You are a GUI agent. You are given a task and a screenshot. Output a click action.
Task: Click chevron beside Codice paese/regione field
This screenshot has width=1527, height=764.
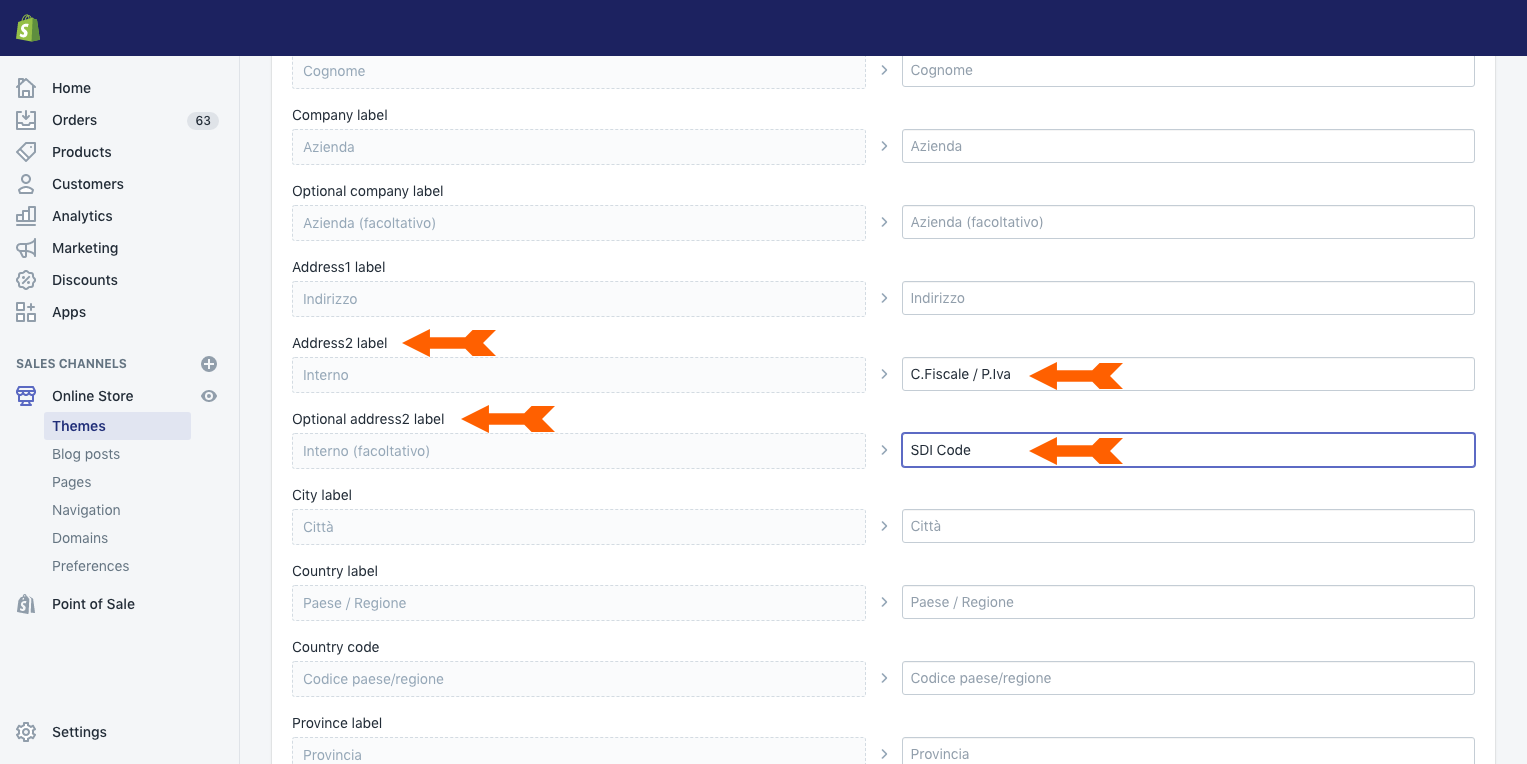pyautogui.click(x=884, y=678)
